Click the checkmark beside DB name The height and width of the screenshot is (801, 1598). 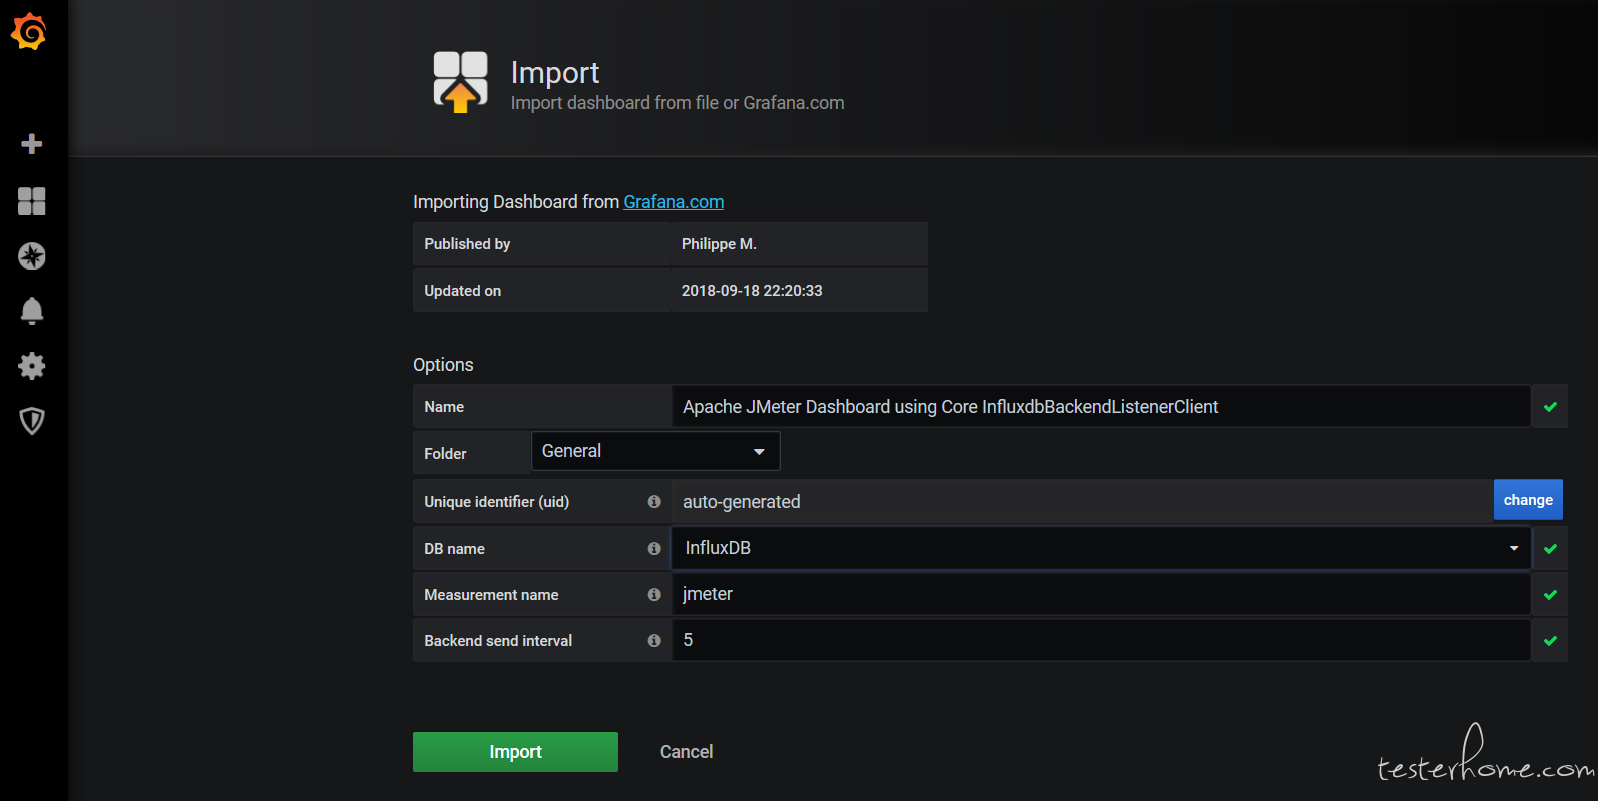click(x=1550, y=549)
